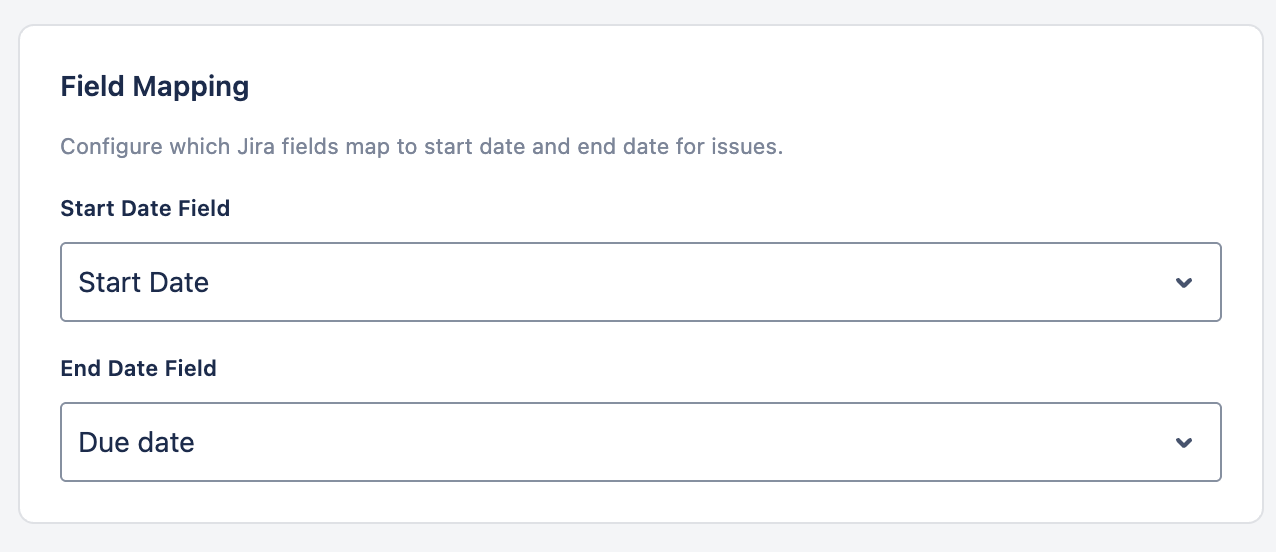
Task: Click the selected "Start Date" value text
Action: (x=143, y=283)
